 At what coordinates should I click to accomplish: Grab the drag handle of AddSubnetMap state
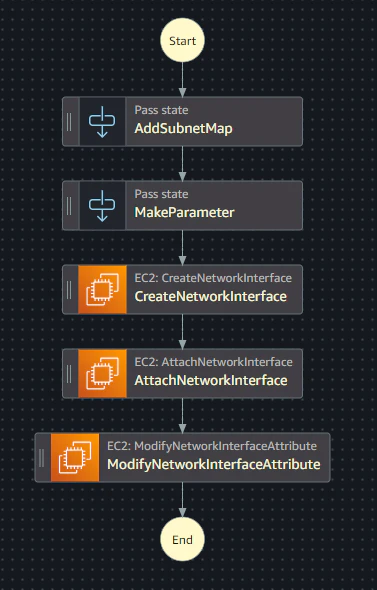(69, 122)
